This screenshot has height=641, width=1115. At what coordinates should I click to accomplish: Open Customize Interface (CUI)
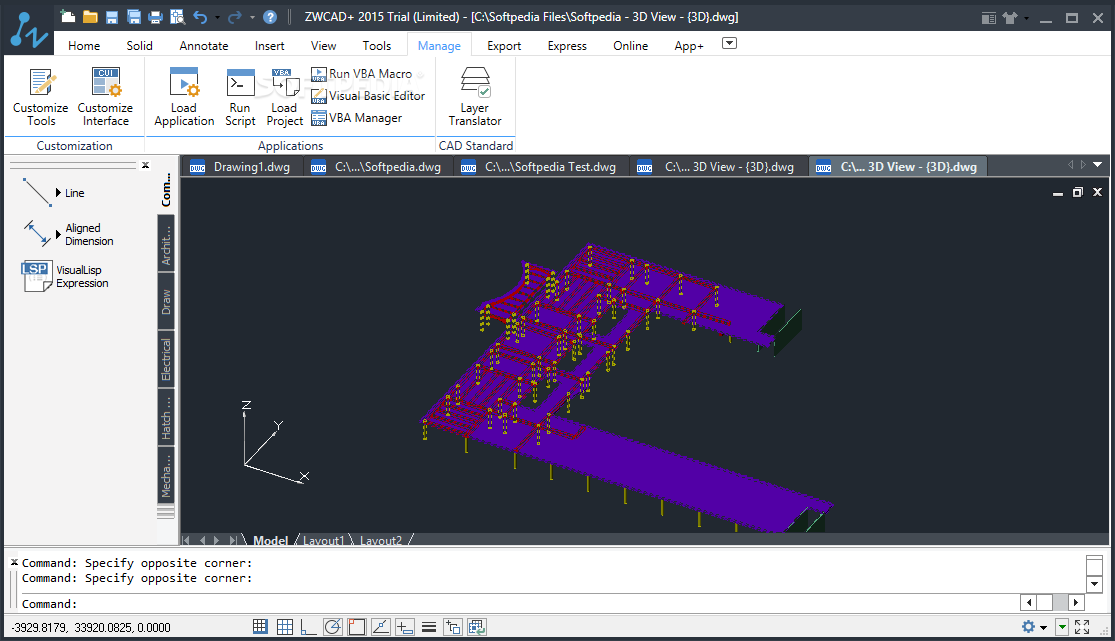[105, 97]
